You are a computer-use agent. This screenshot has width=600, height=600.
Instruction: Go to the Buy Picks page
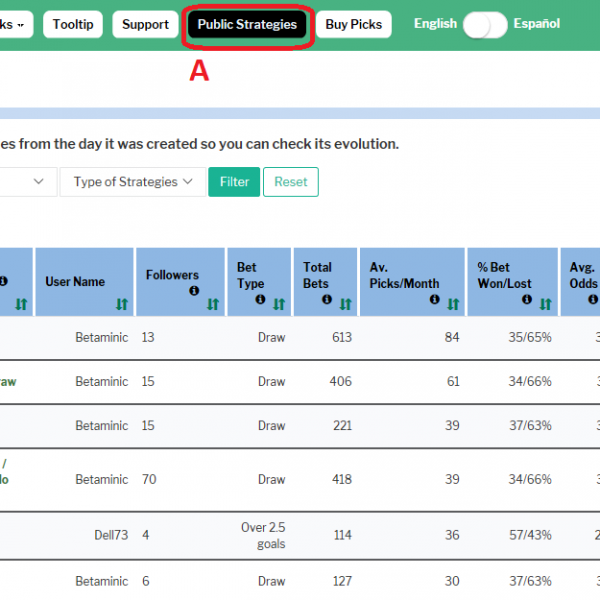353,24
